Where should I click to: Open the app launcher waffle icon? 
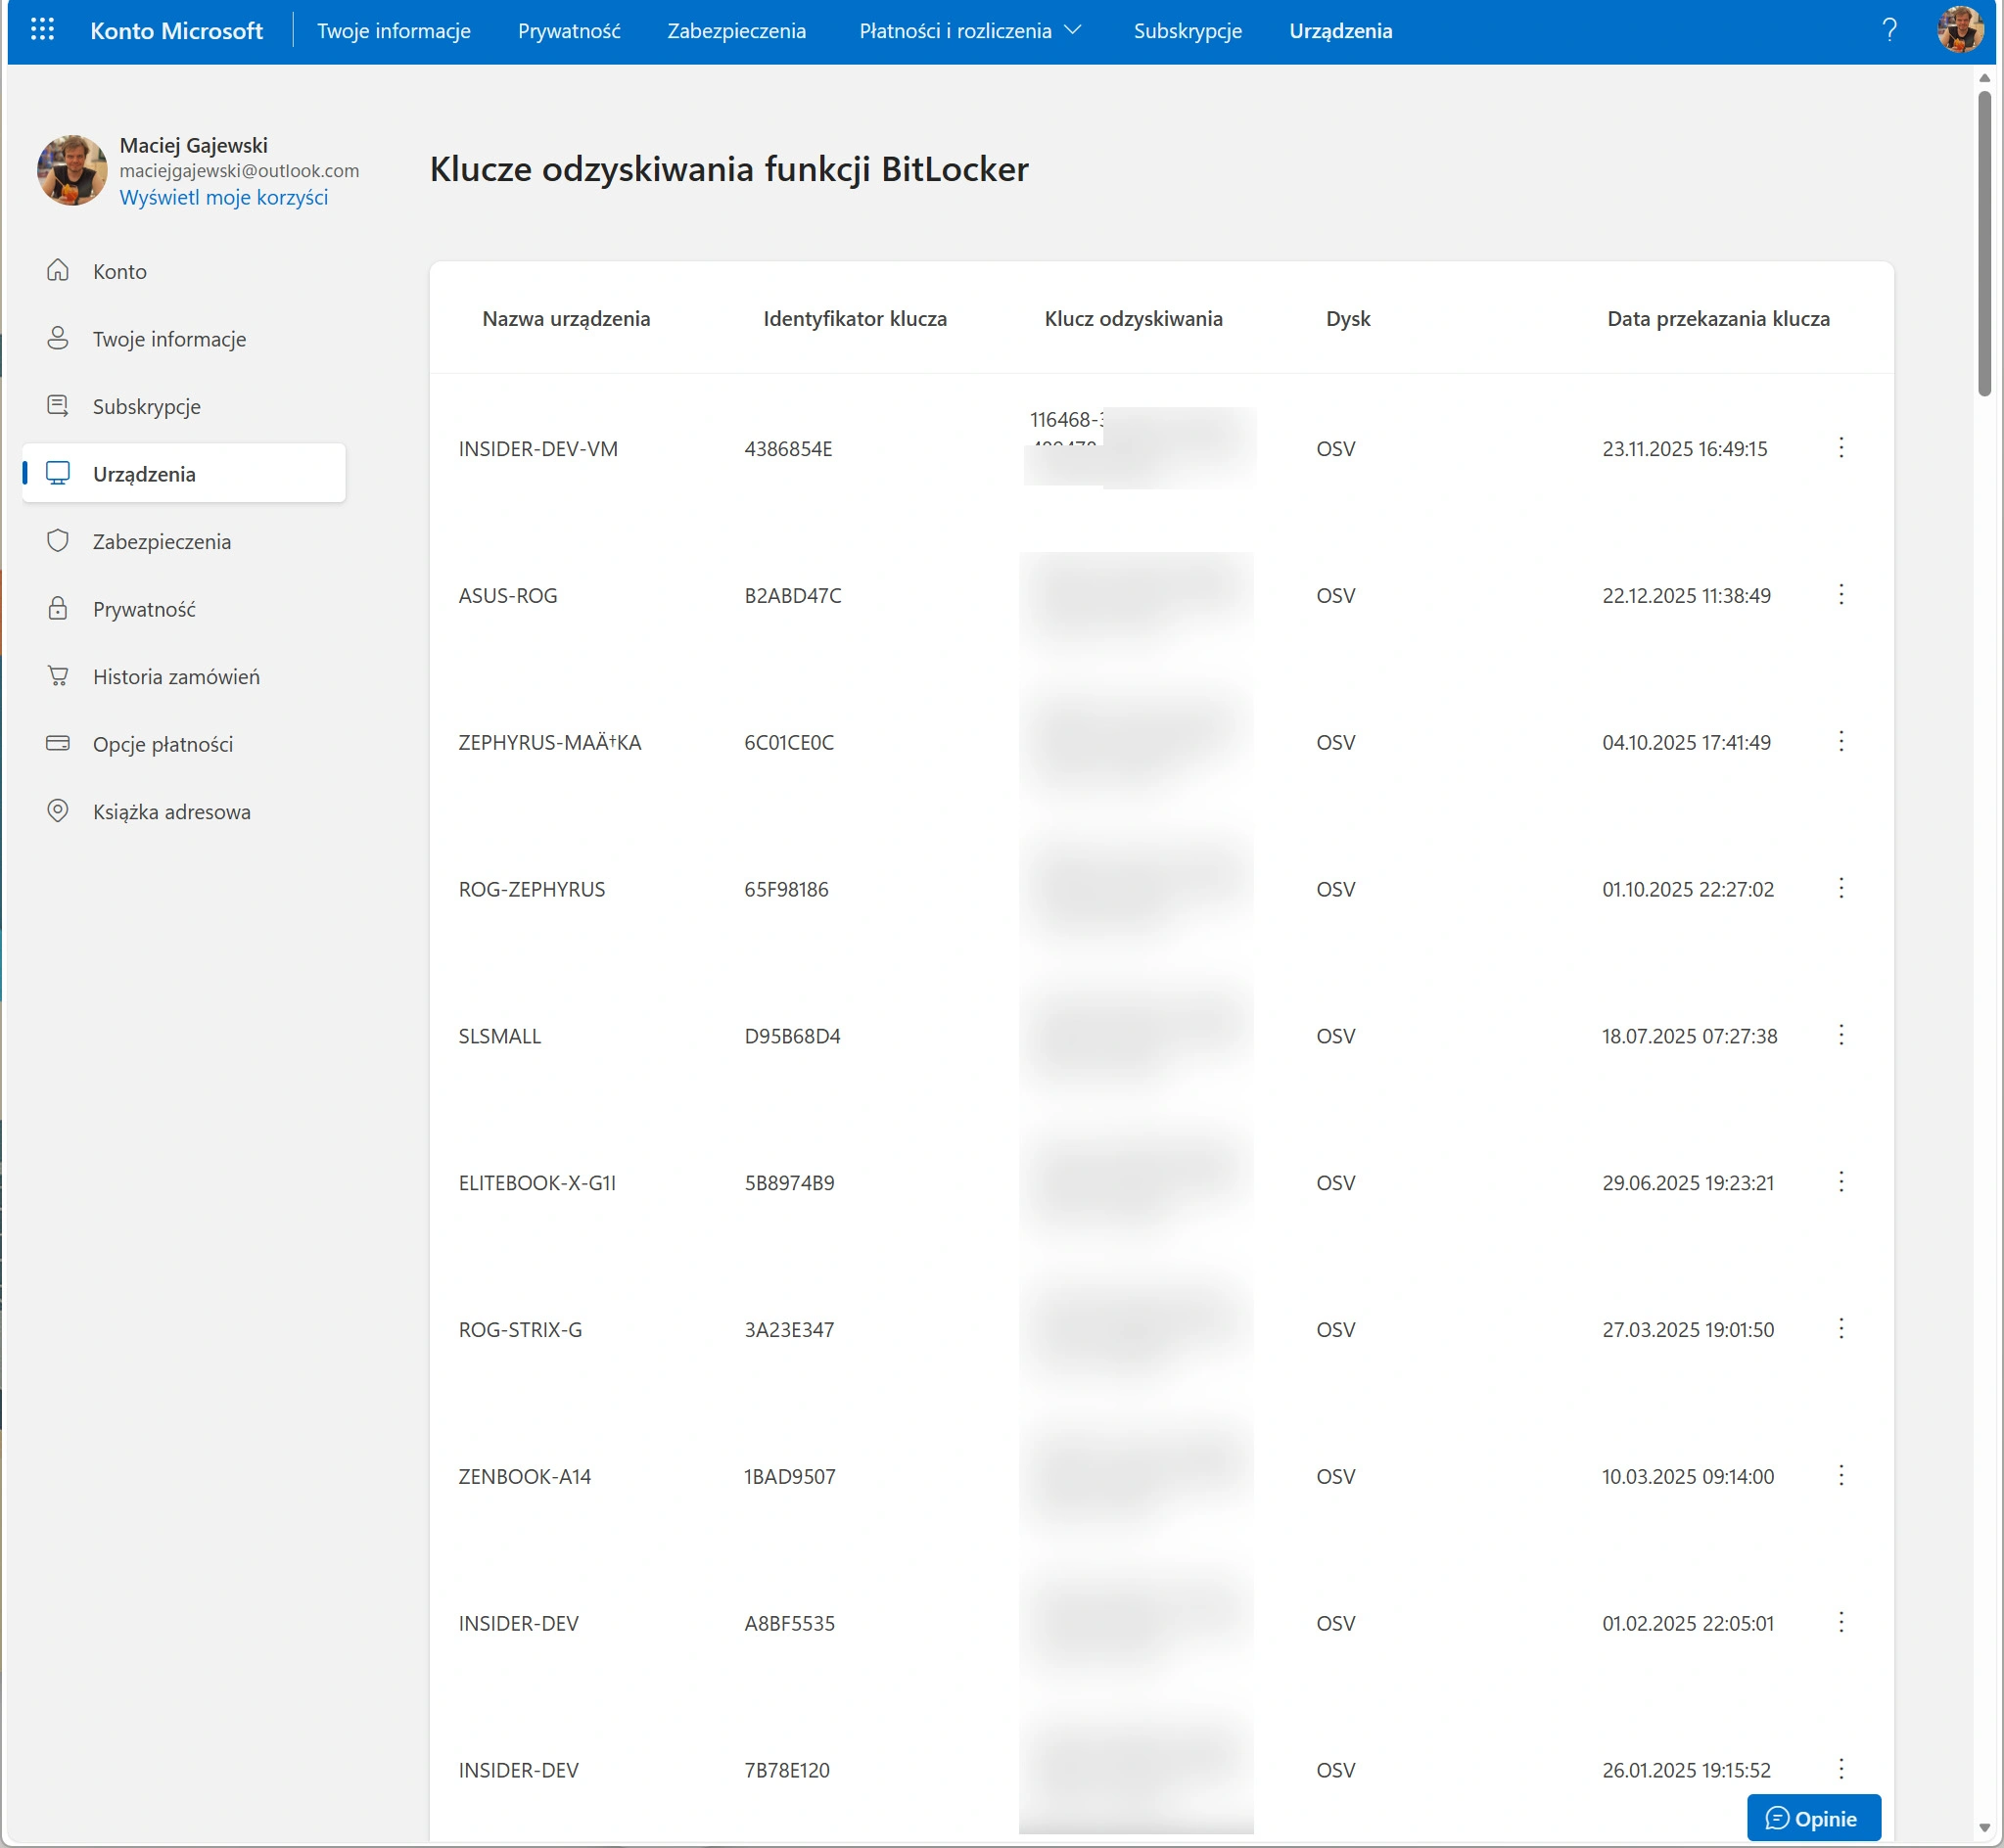point(42,30)
